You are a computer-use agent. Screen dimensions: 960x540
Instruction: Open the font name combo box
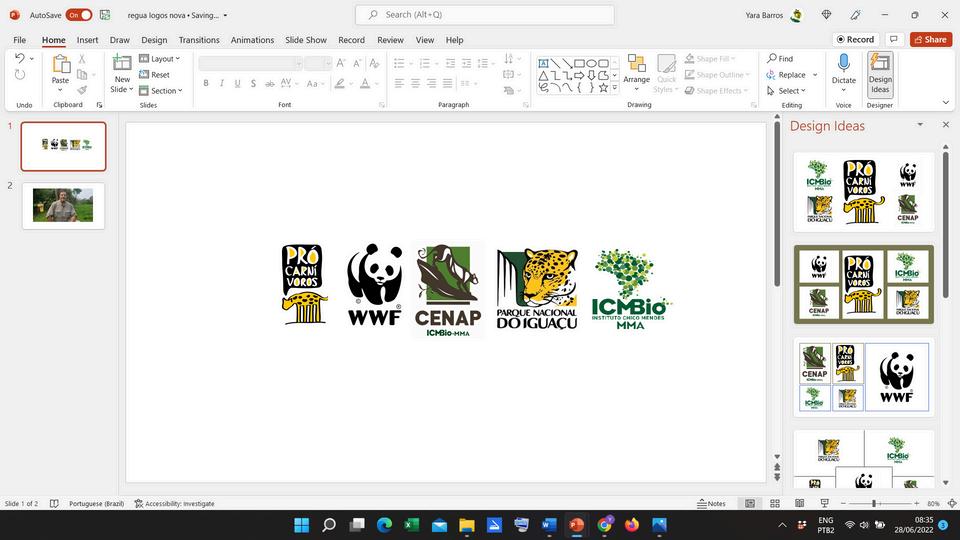tap(250, 63)
